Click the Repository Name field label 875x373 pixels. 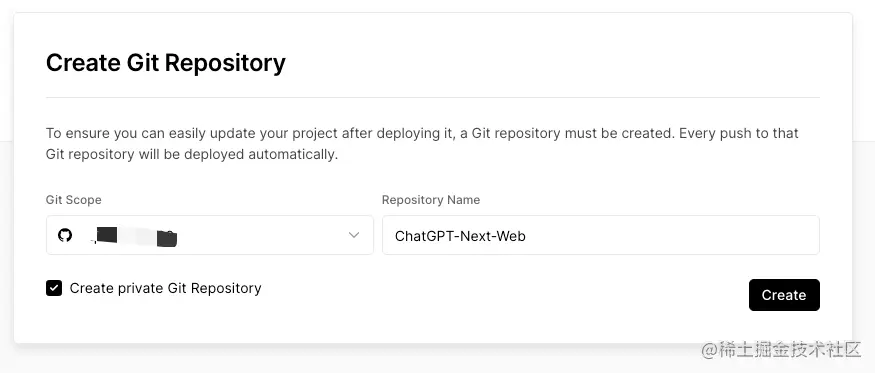pyautogui.click(x=431, y=199)
